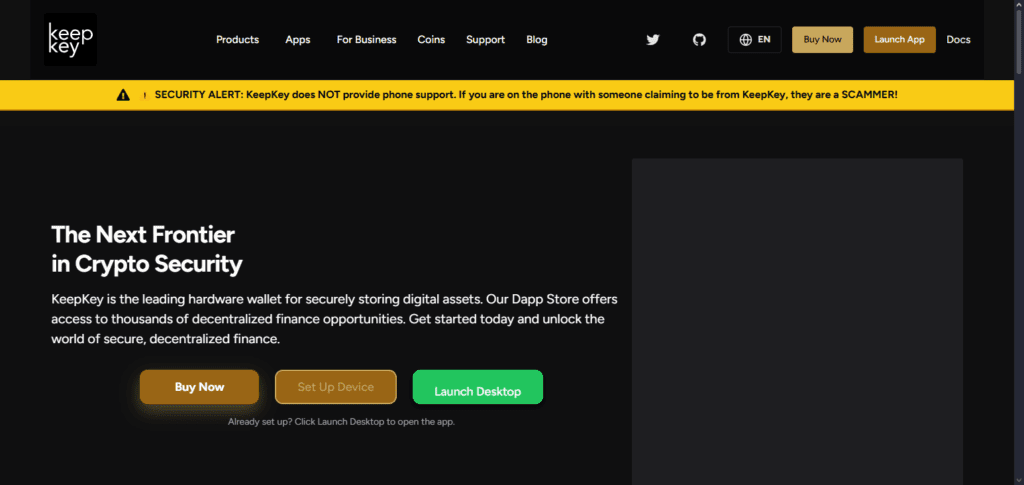Click the dark hero image panel
The height and width of the screenshot is (485, 1024).
click(x=796, y=320)
